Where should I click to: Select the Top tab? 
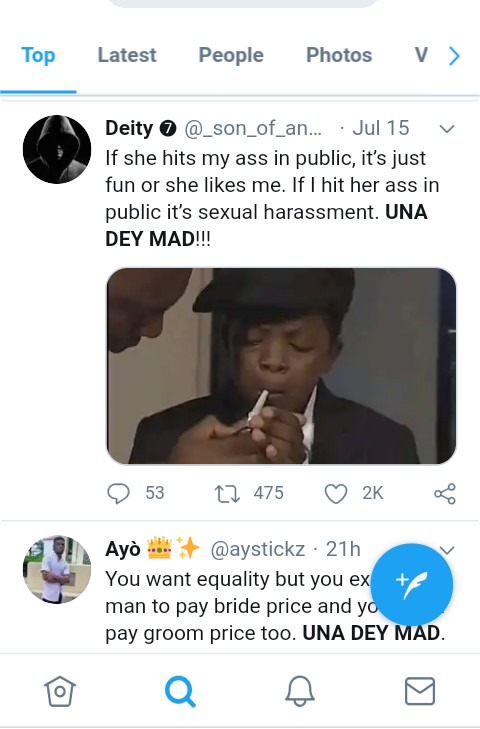pos(38,55)
